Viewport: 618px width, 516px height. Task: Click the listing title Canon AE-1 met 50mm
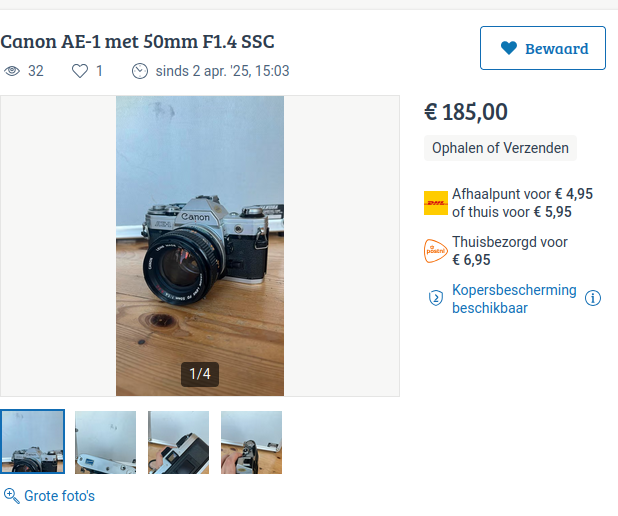pyautogui.click(x=137, y=41)
